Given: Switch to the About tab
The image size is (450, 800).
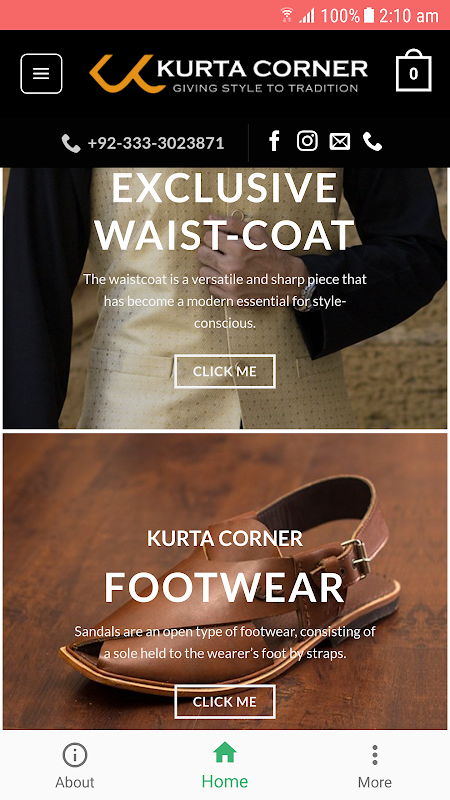Looking at the screenshot, I should coord(75,766).
